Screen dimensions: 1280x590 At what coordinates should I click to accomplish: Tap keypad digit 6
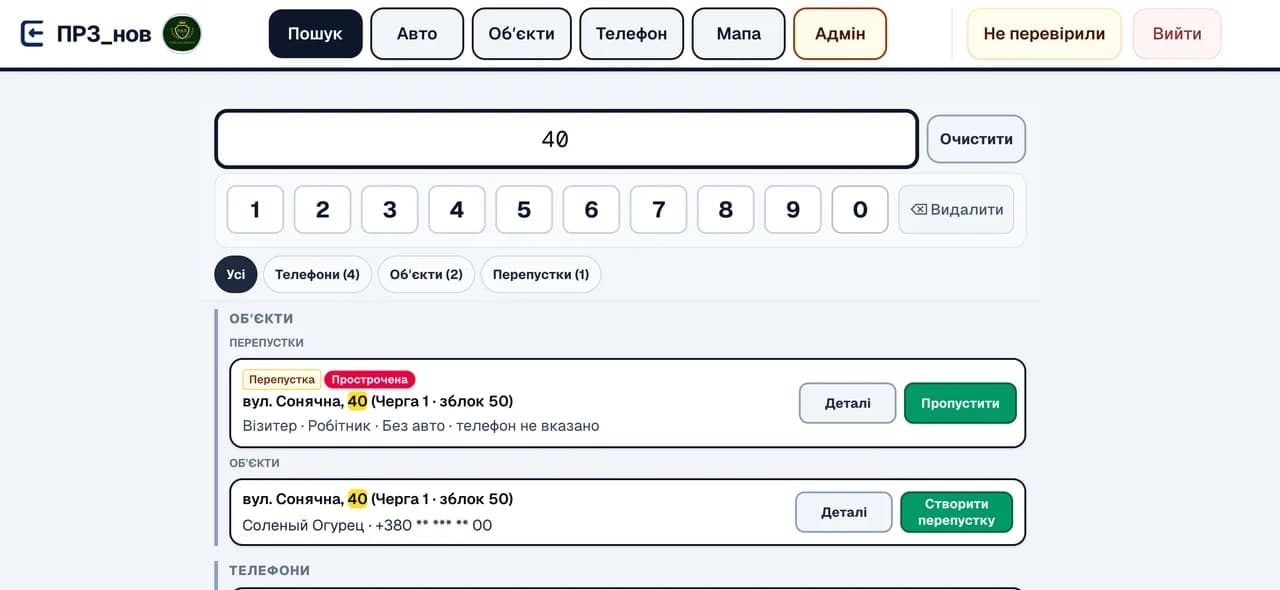591,210
